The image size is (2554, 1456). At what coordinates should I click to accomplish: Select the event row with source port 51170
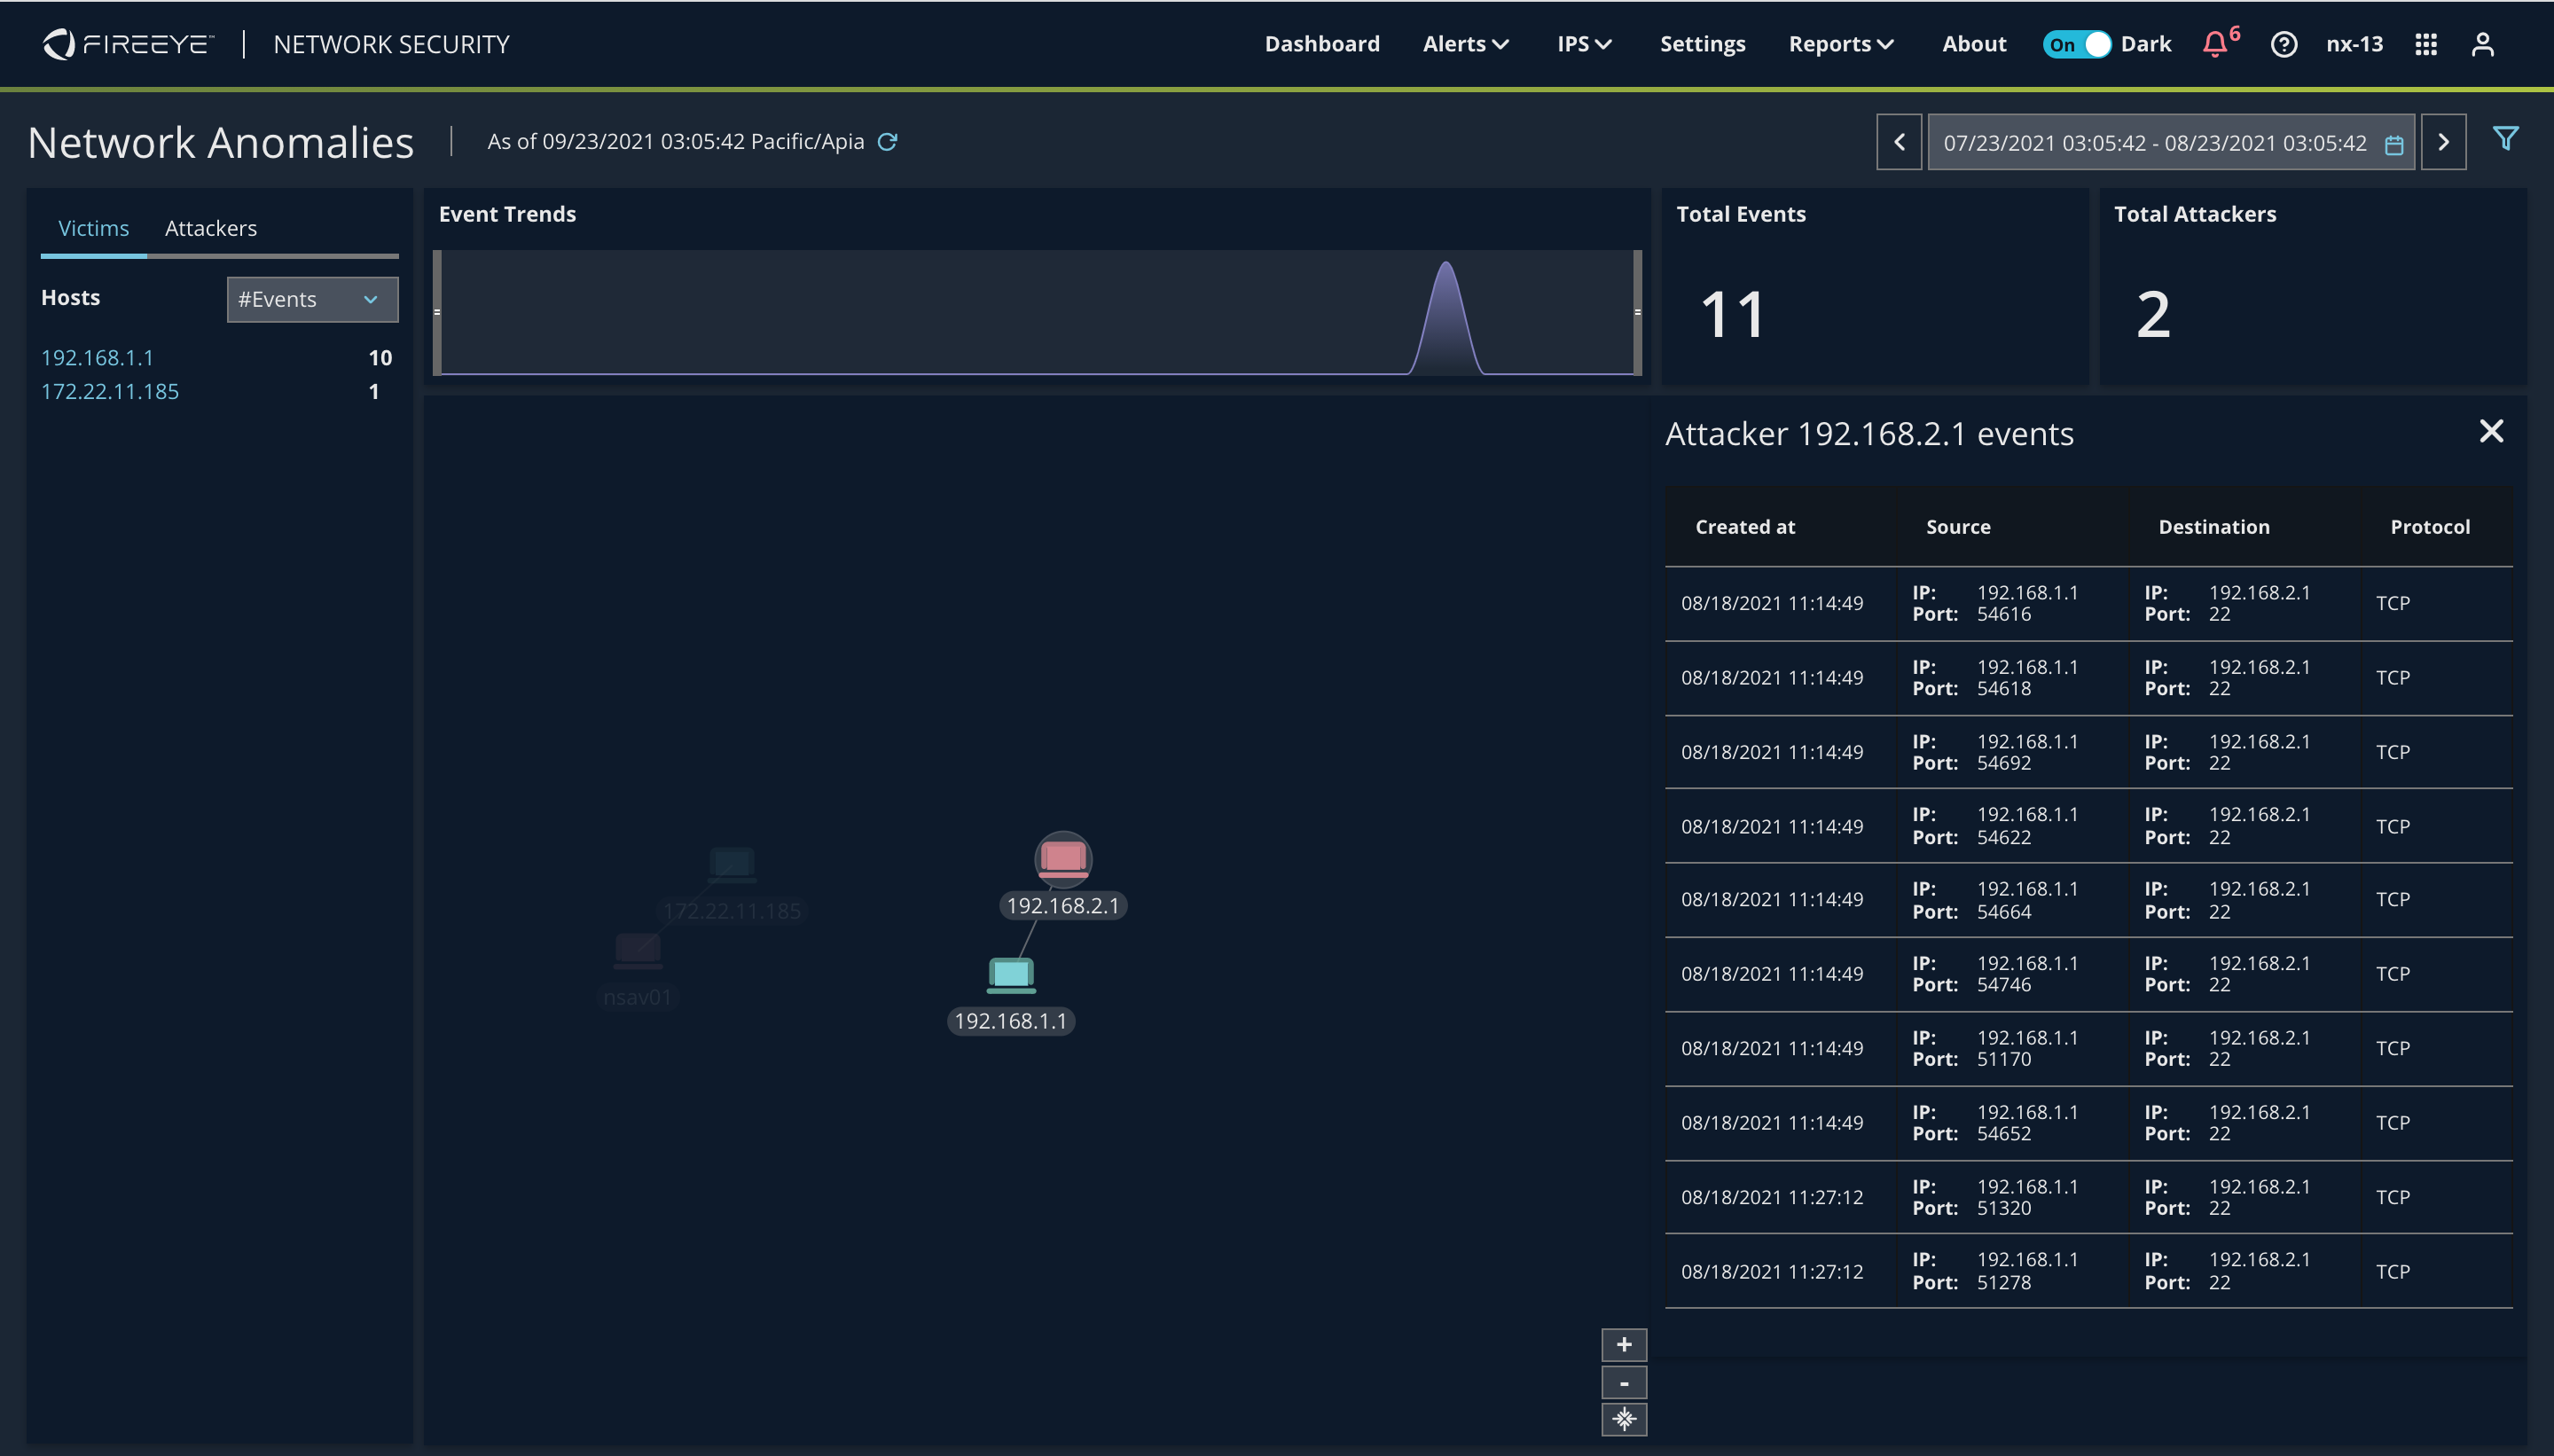2089,1049
